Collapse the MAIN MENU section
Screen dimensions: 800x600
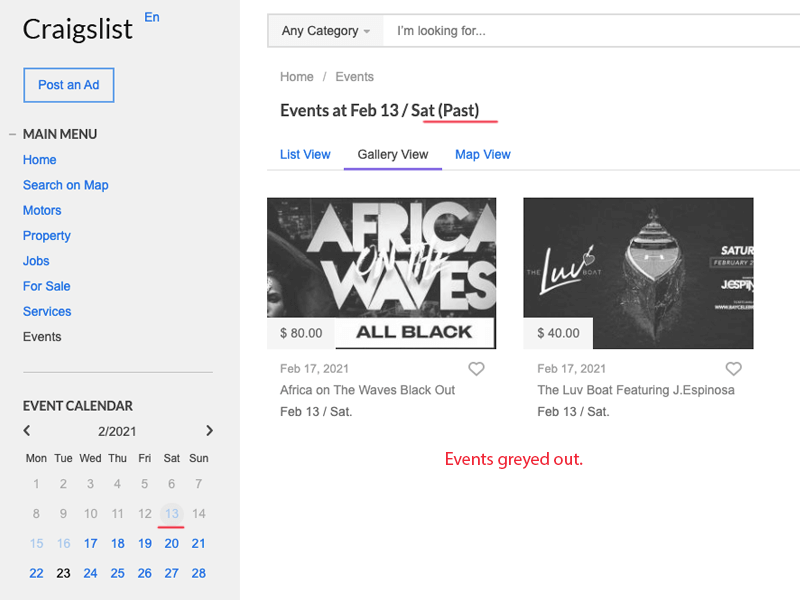point(12,135)
